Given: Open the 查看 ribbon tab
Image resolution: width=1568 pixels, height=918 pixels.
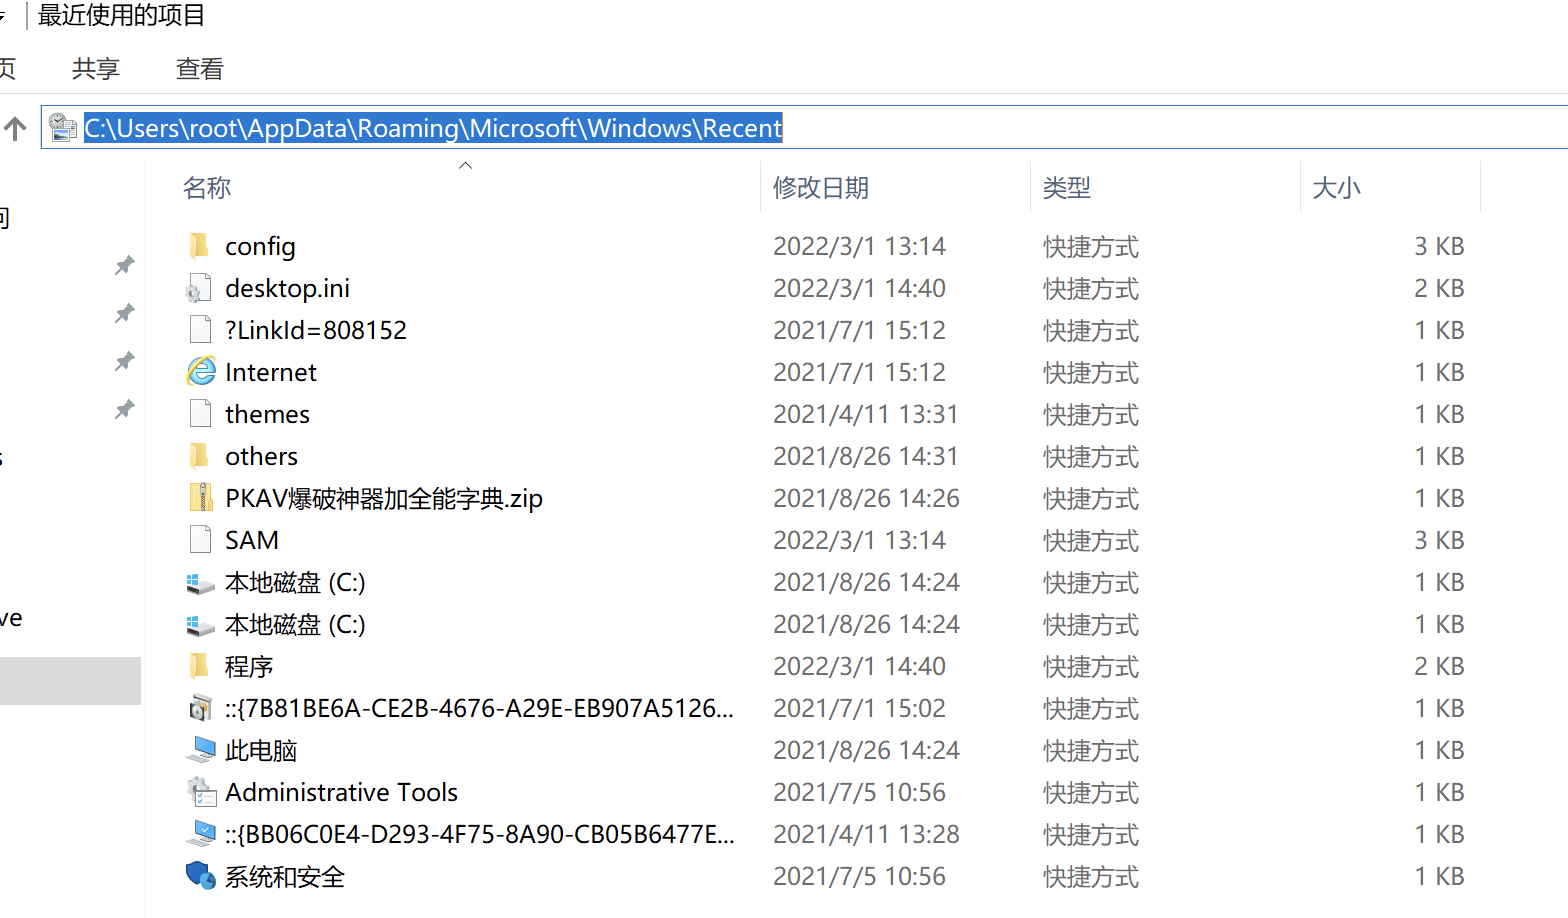Looking at the screenshot, I should (200, 69).
